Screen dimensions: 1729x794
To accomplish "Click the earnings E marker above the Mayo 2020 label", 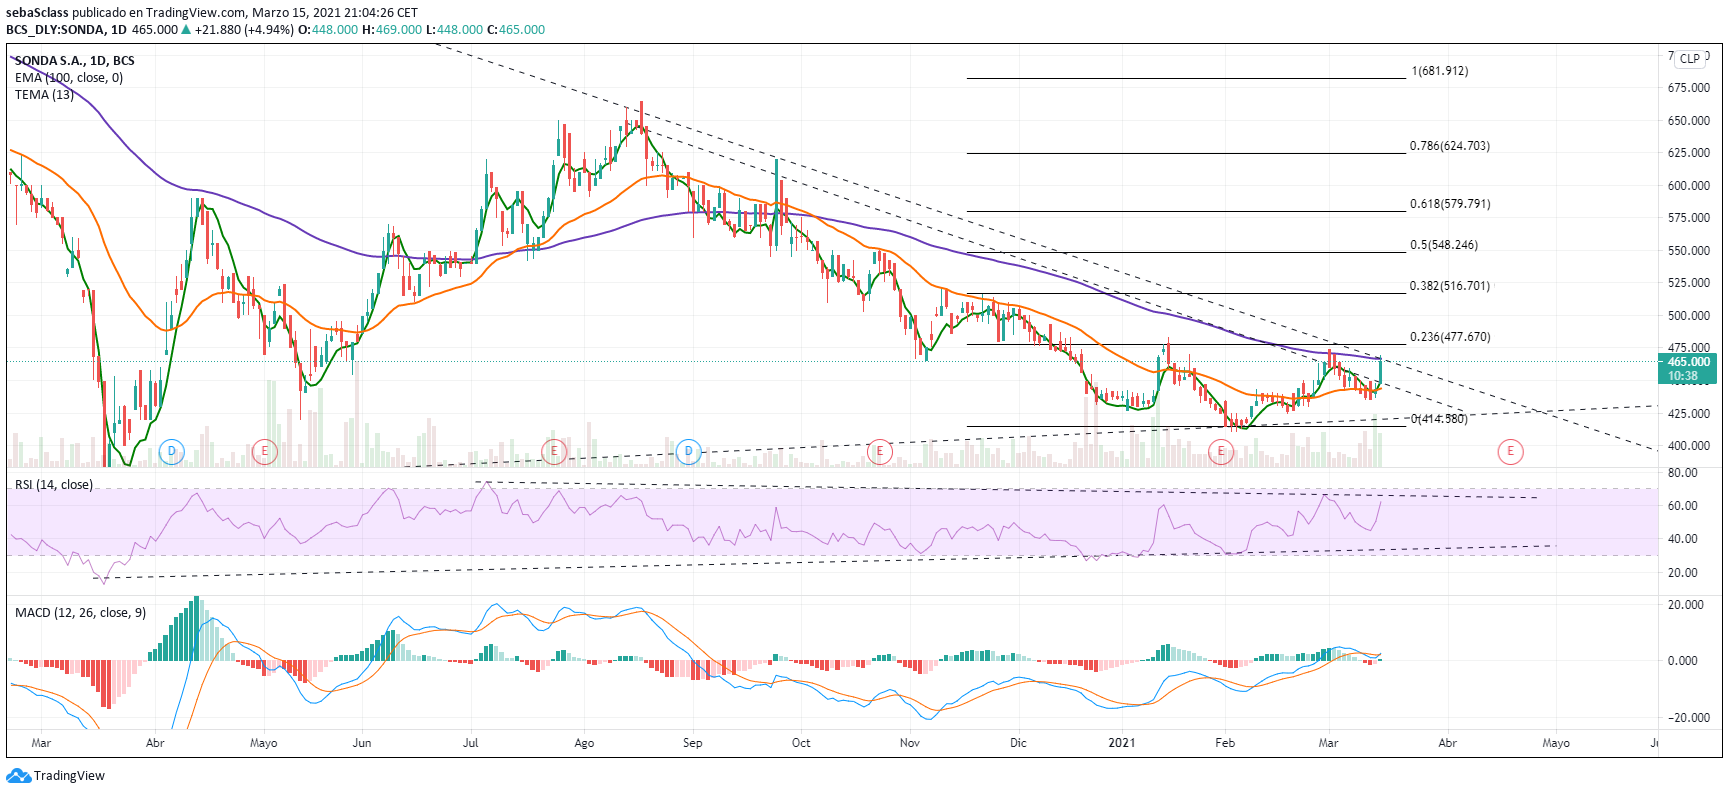I will [264, 452].
